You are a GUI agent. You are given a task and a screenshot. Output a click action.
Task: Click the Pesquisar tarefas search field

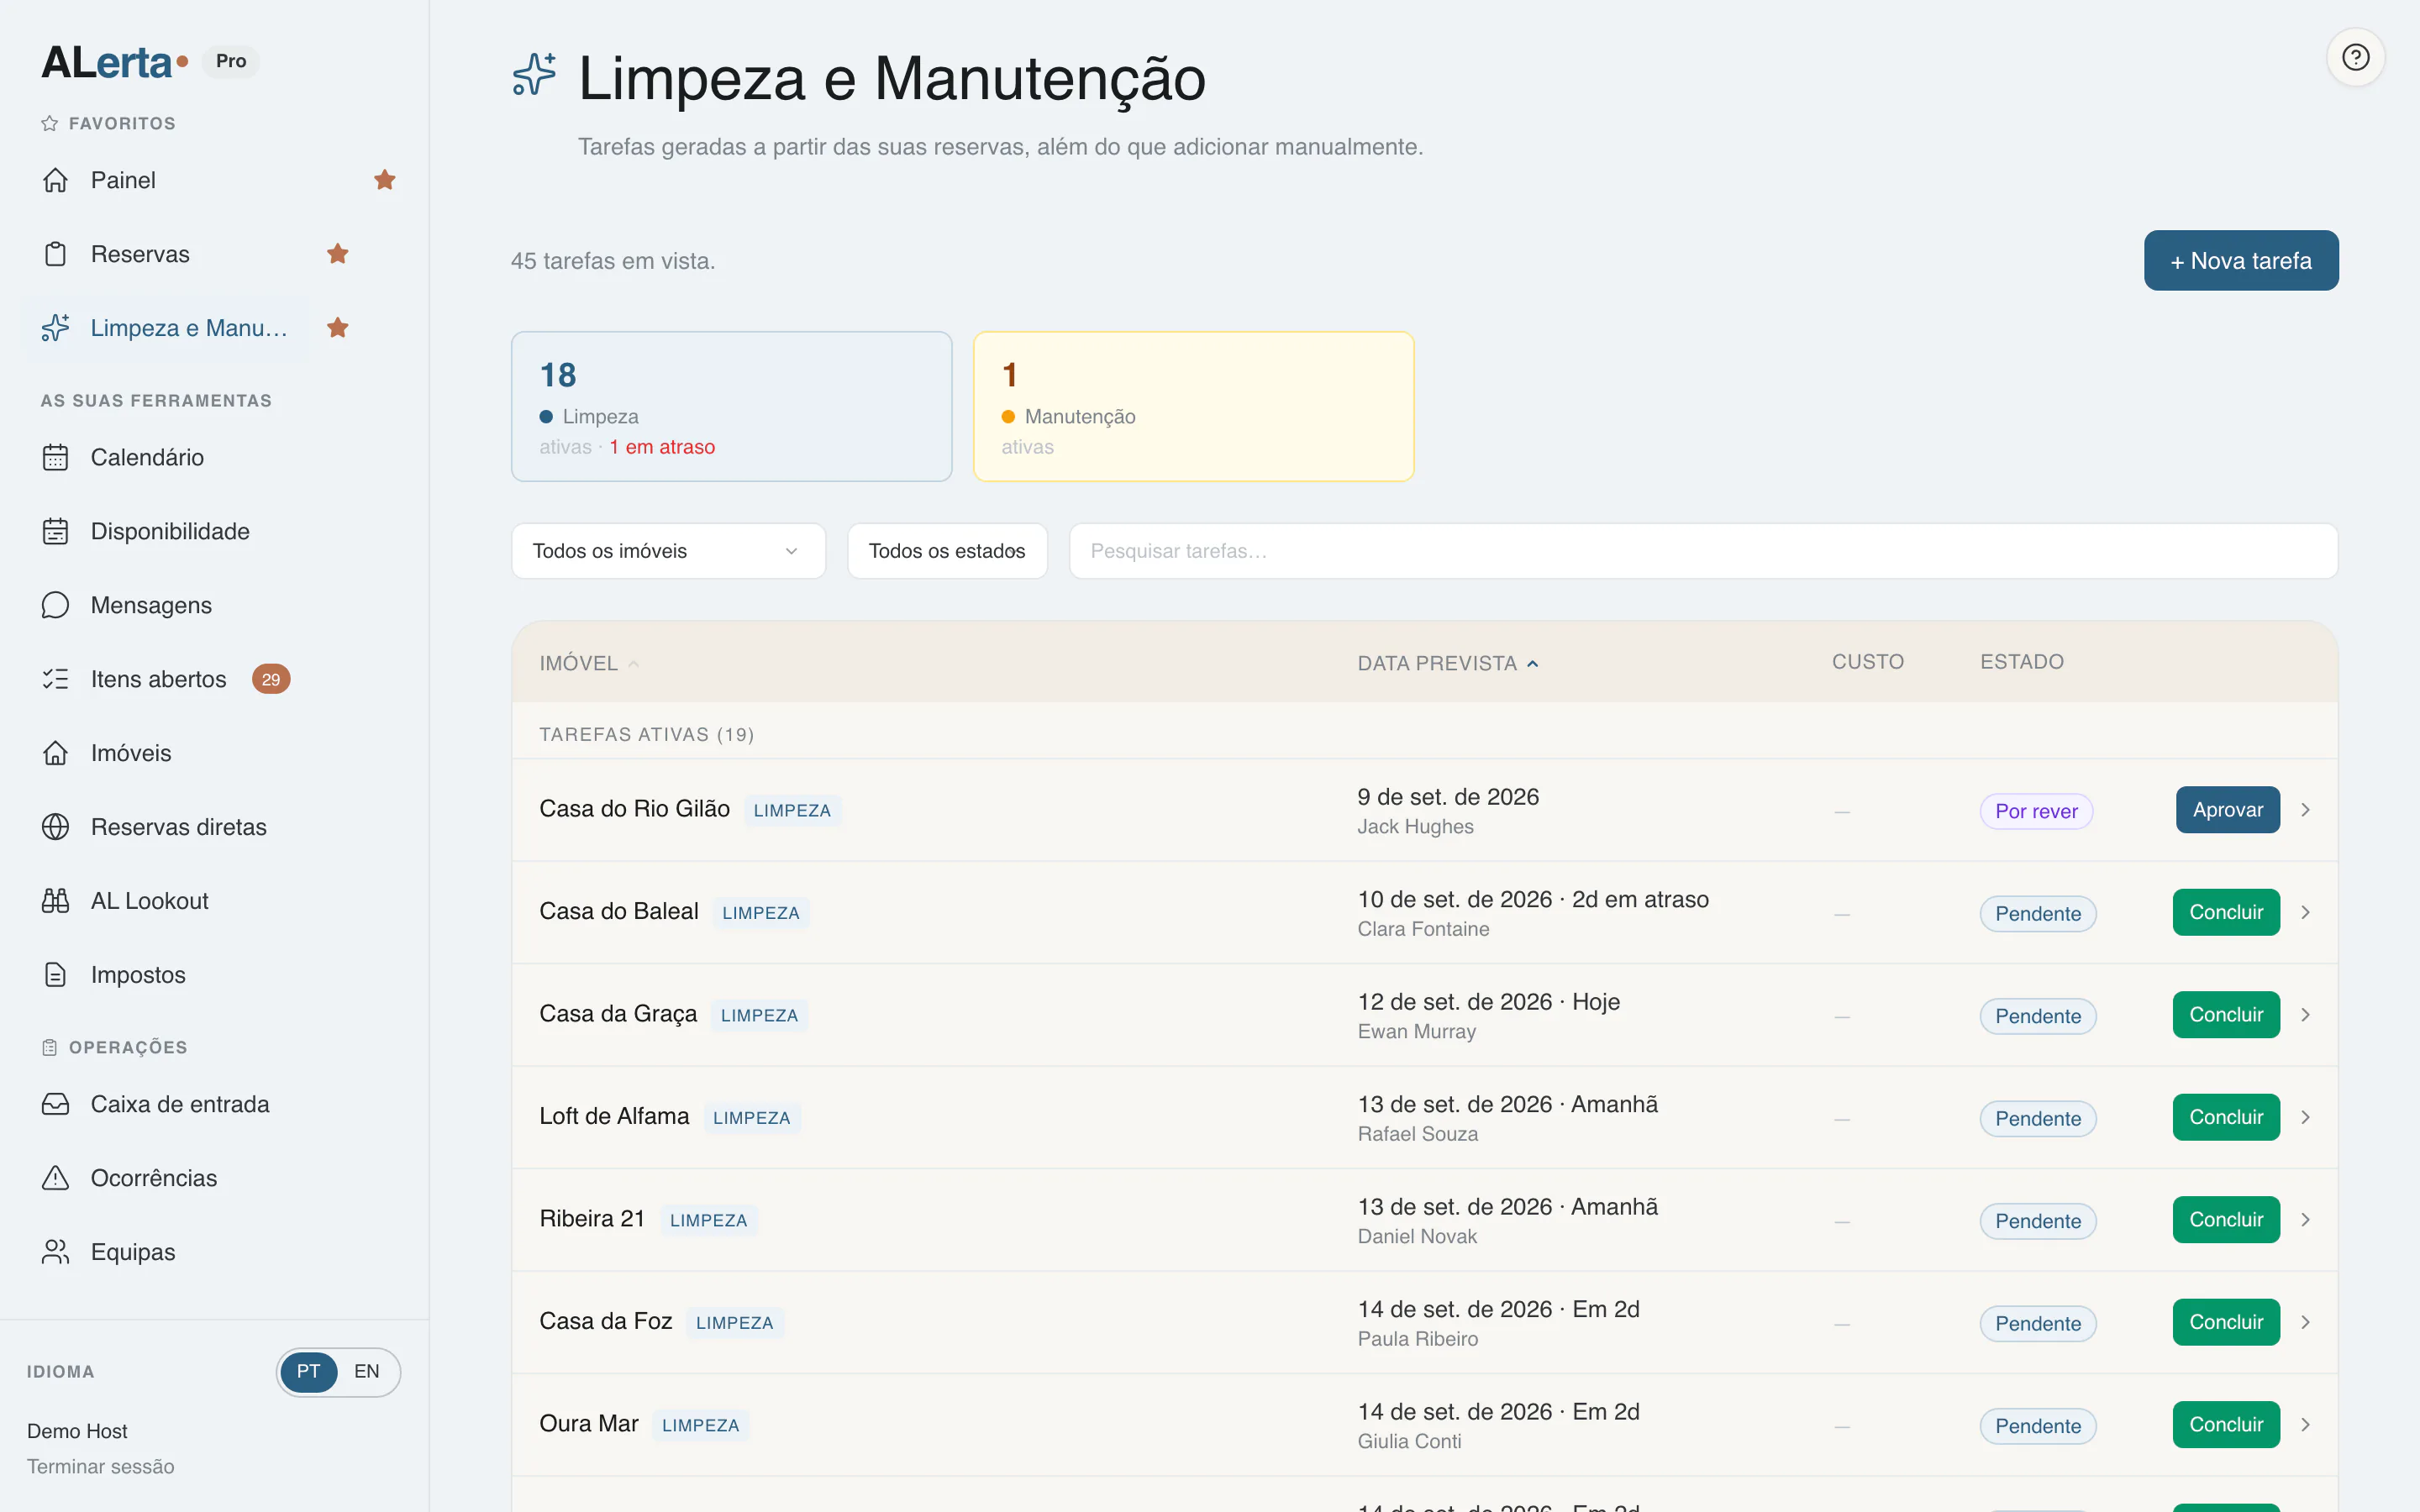point(1703,551)
